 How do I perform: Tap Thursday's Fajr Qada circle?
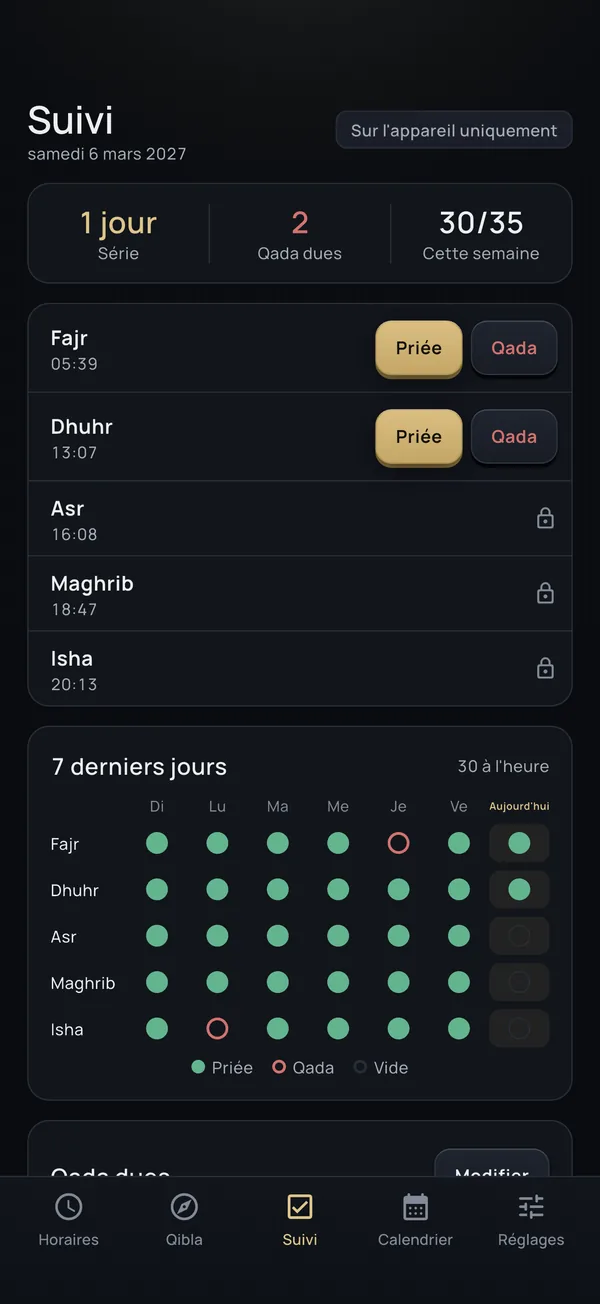pos(398,843)
